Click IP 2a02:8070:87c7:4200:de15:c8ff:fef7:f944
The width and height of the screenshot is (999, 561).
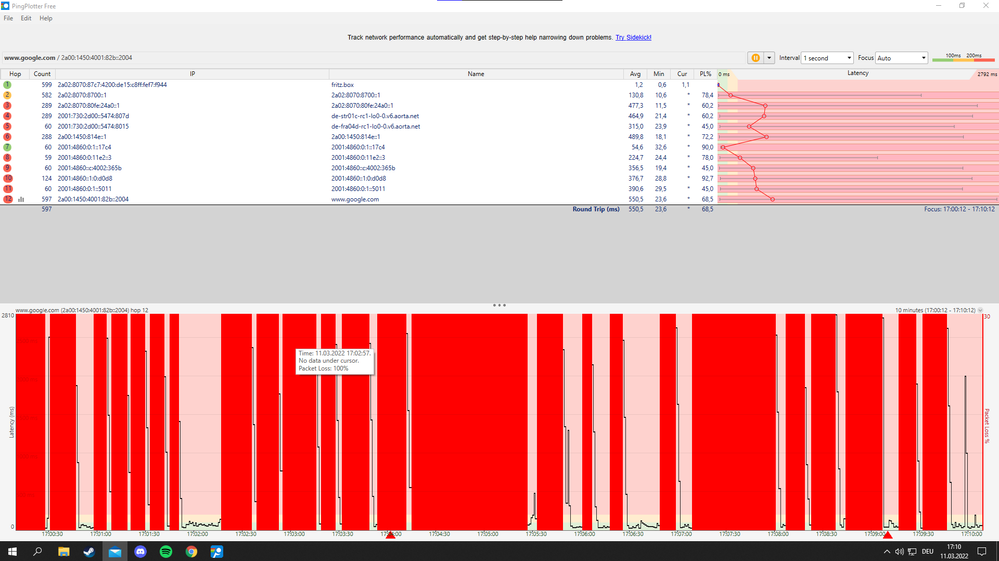[112, 85]
